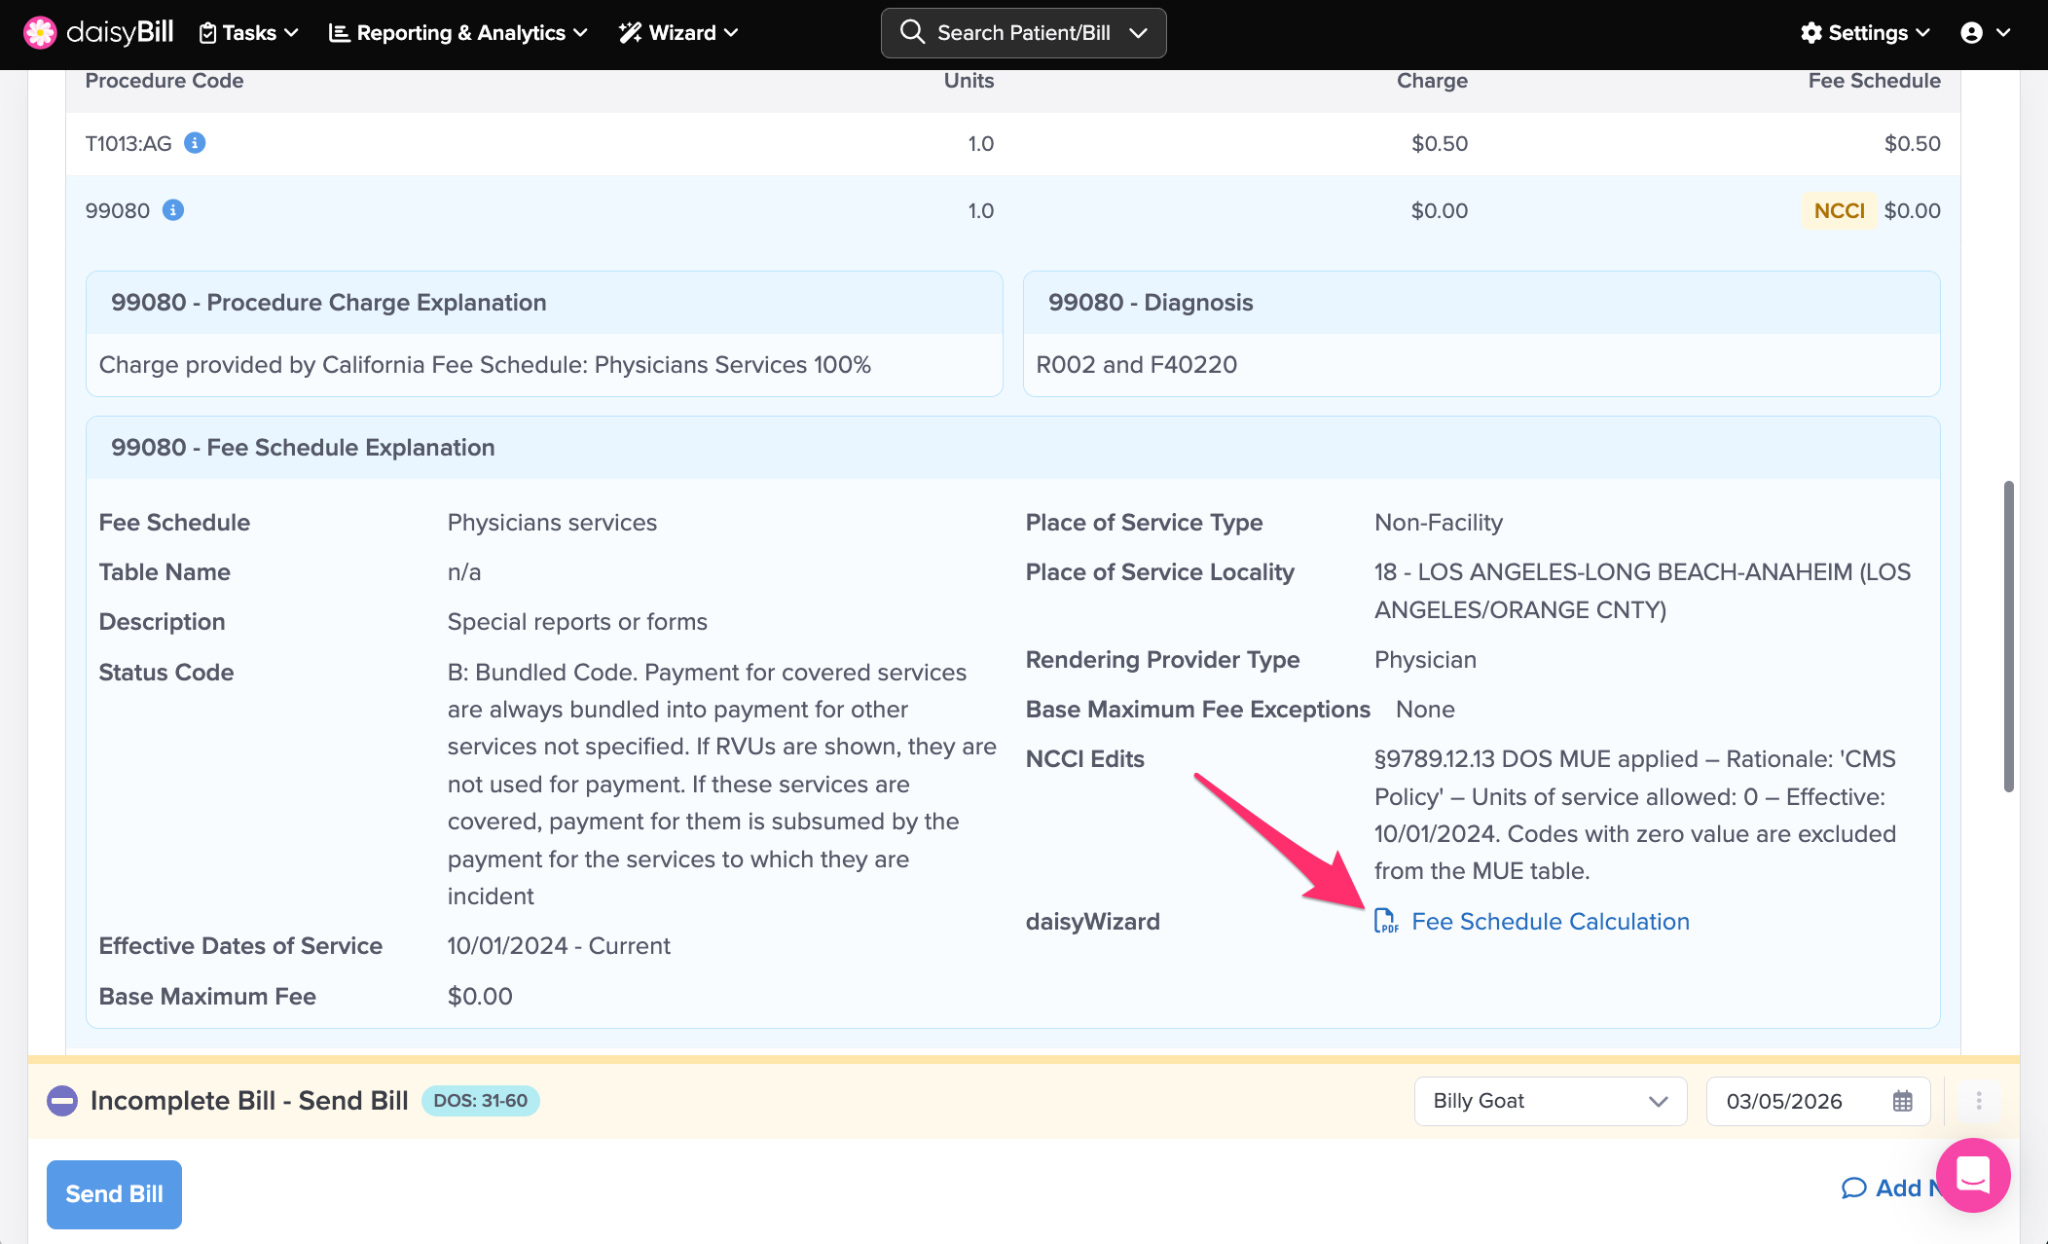Click the daisyBill flower logo

(40, 33)
